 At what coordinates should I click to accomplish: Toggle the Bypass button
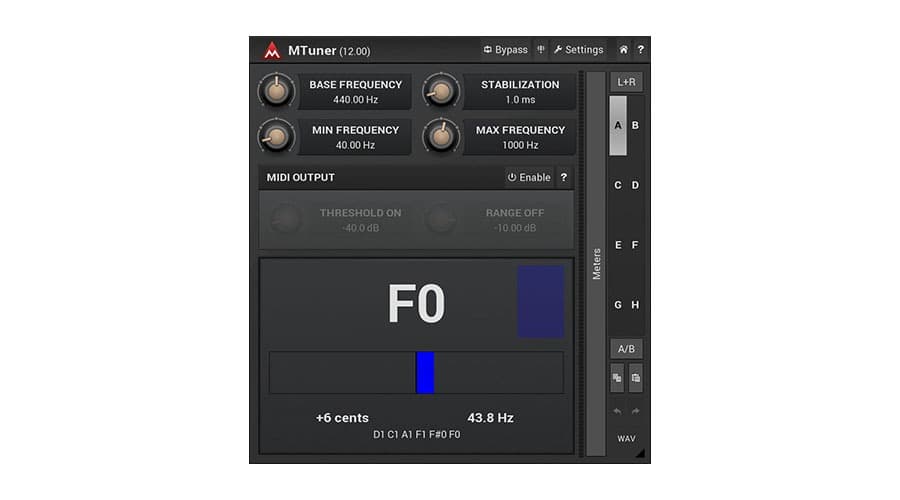tap(505, 50)
